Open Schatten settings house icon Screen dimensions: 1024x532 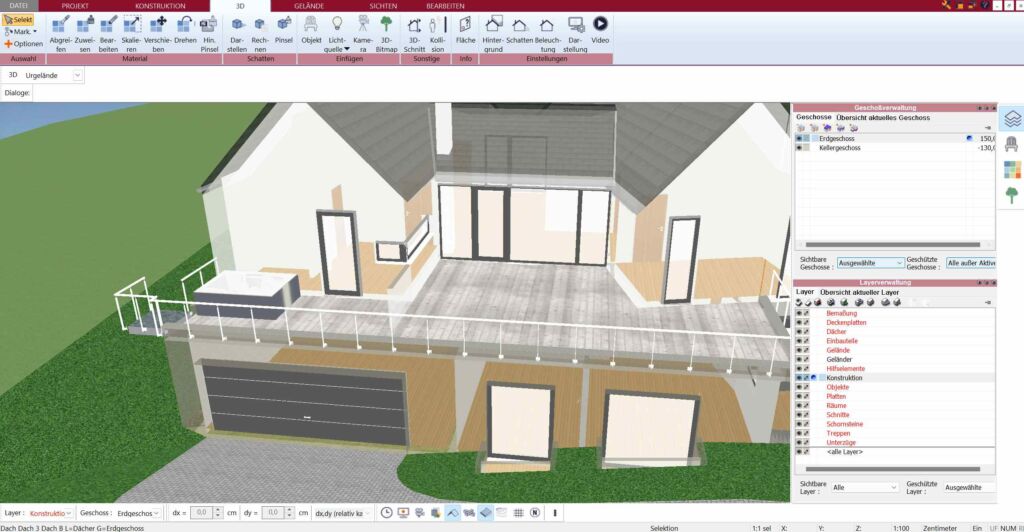coord(520,30)
